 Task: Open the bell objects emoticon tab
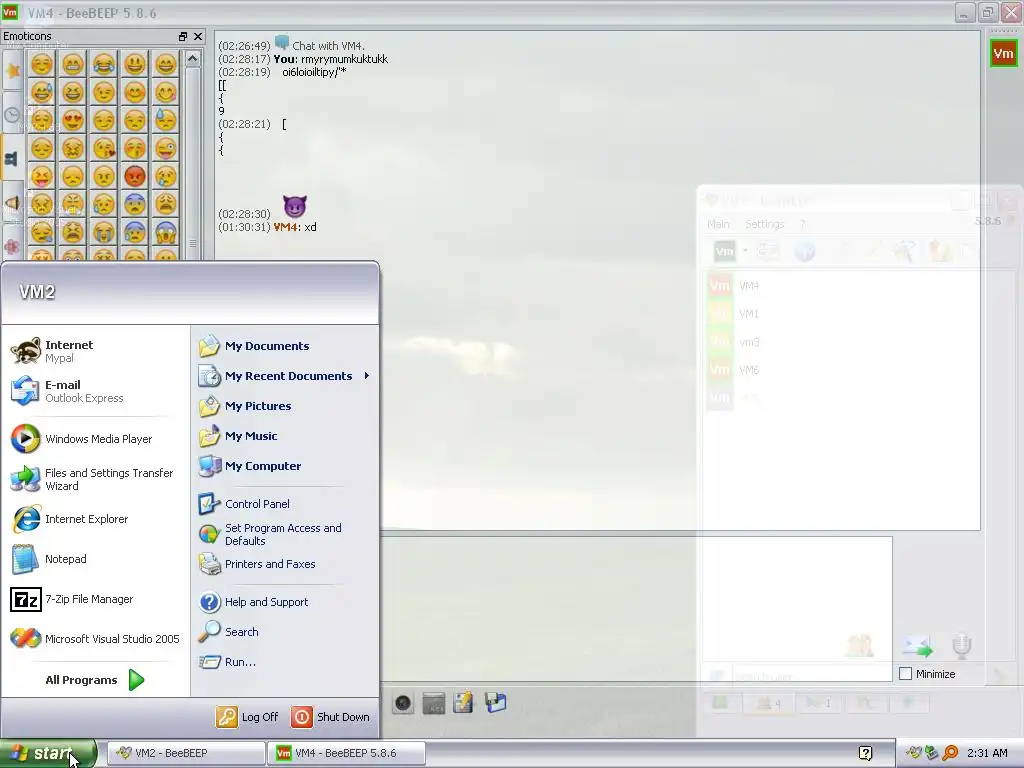tap(12, 203)
